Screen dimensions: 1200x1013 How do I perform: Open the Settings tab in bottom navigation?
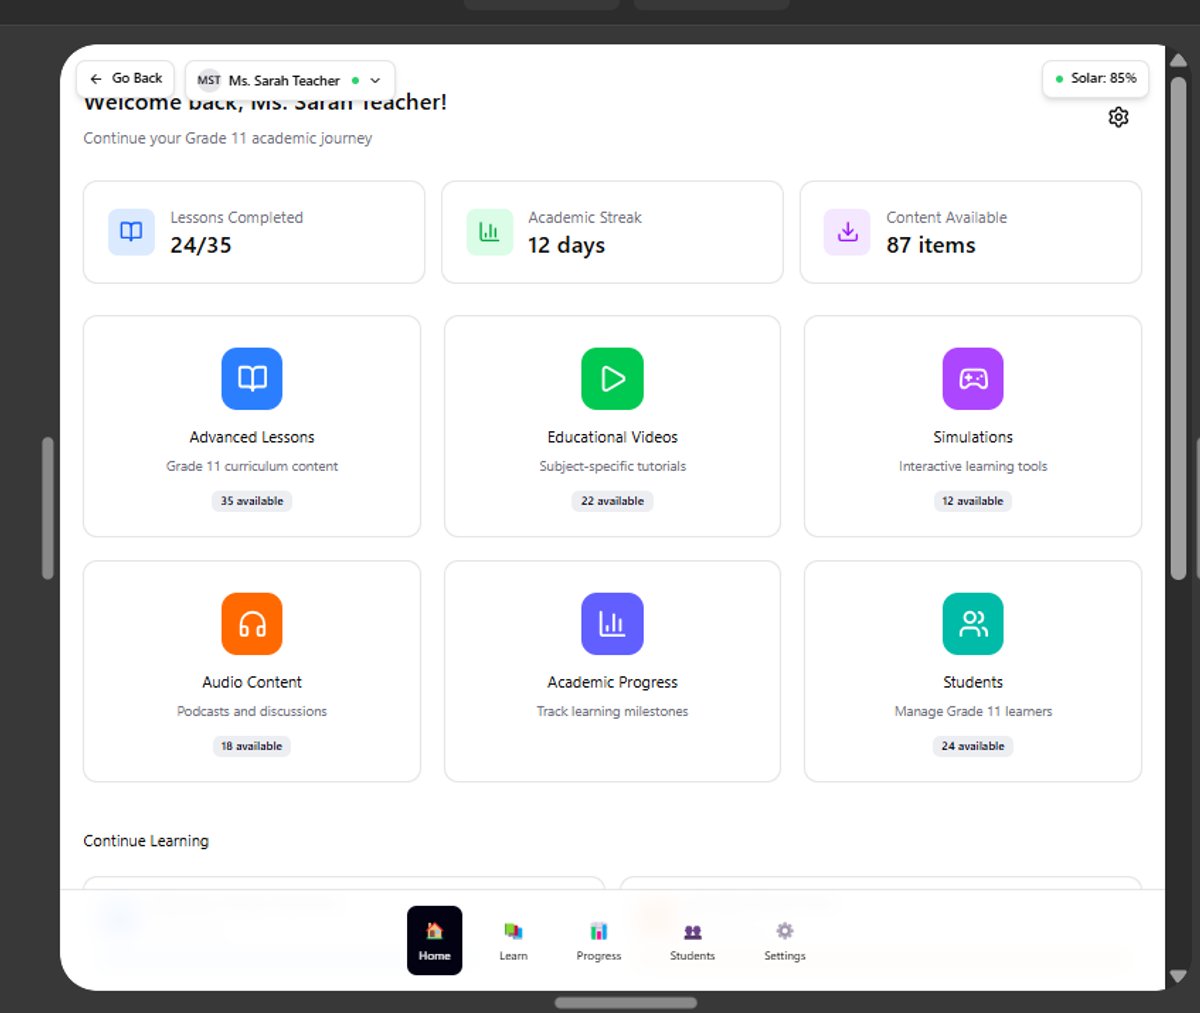tap(784, 940)
